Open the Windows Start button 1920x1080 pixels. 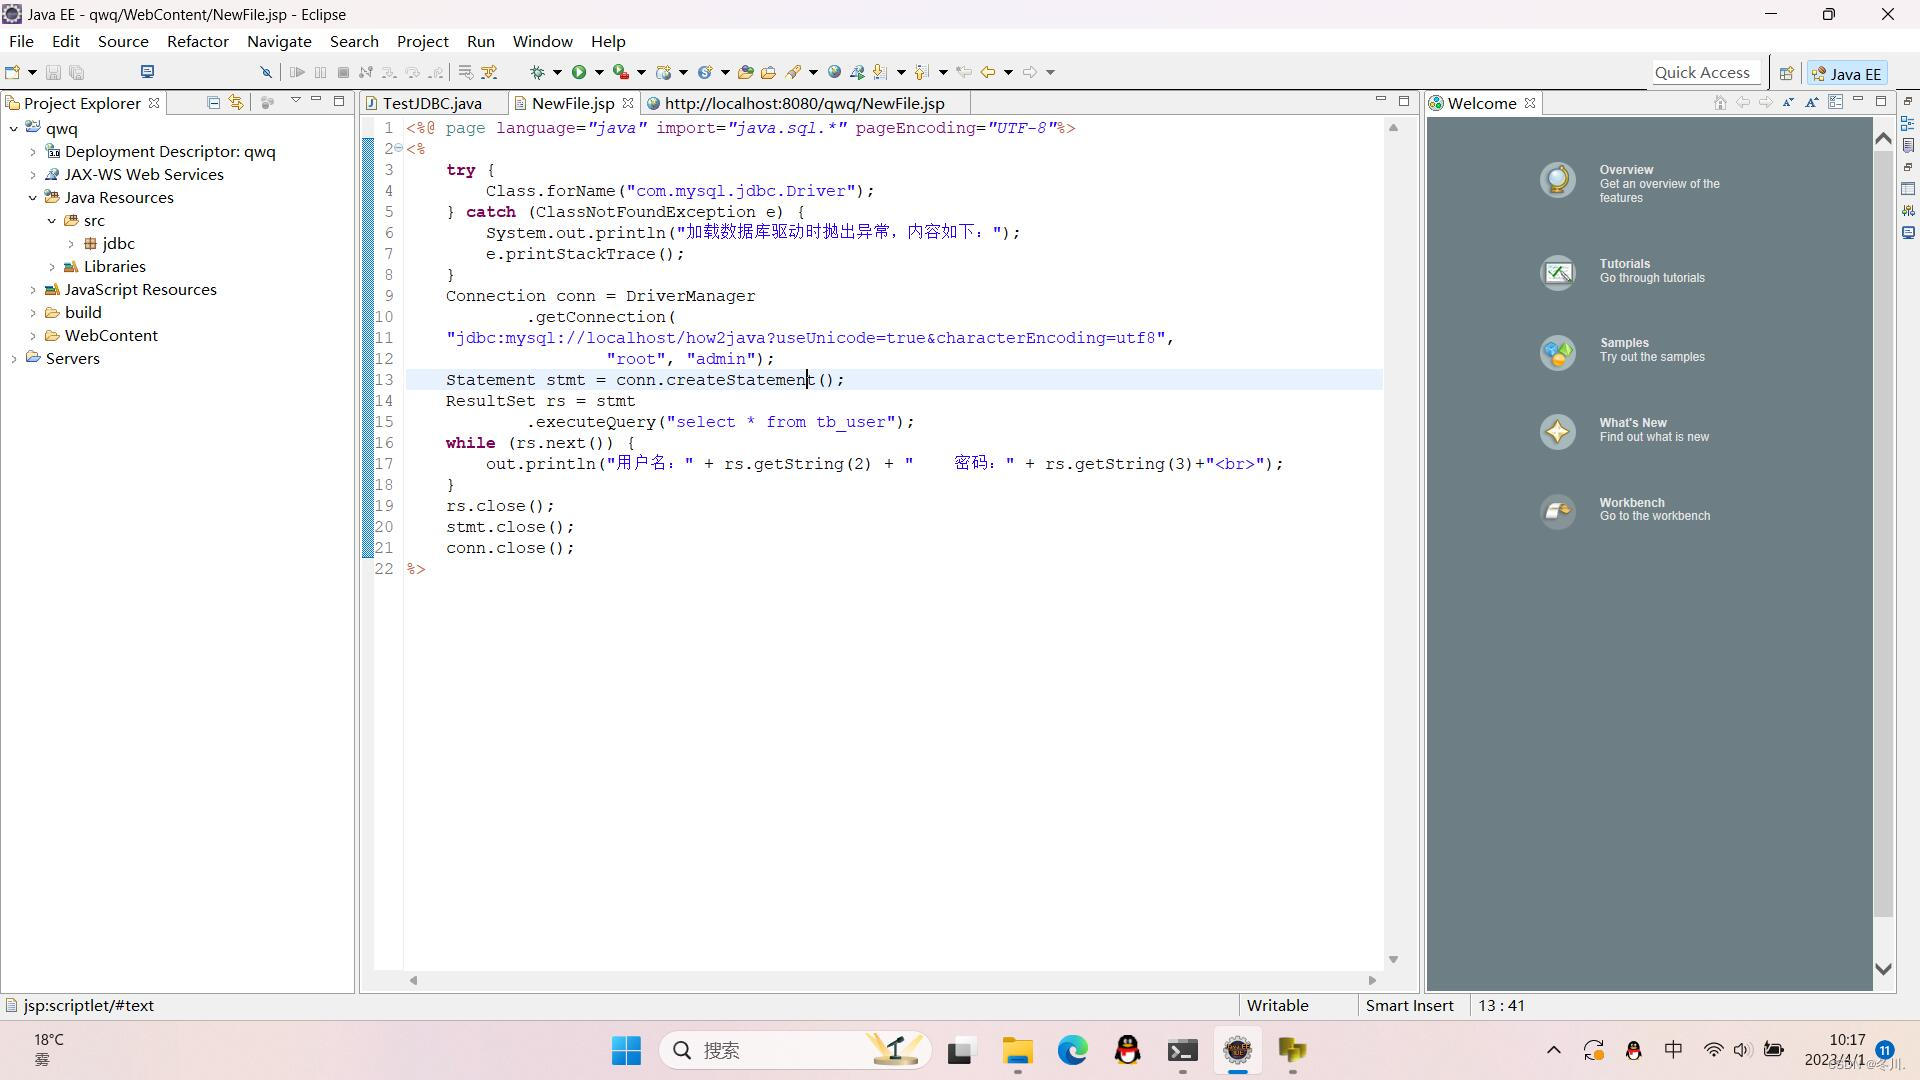626,1050
